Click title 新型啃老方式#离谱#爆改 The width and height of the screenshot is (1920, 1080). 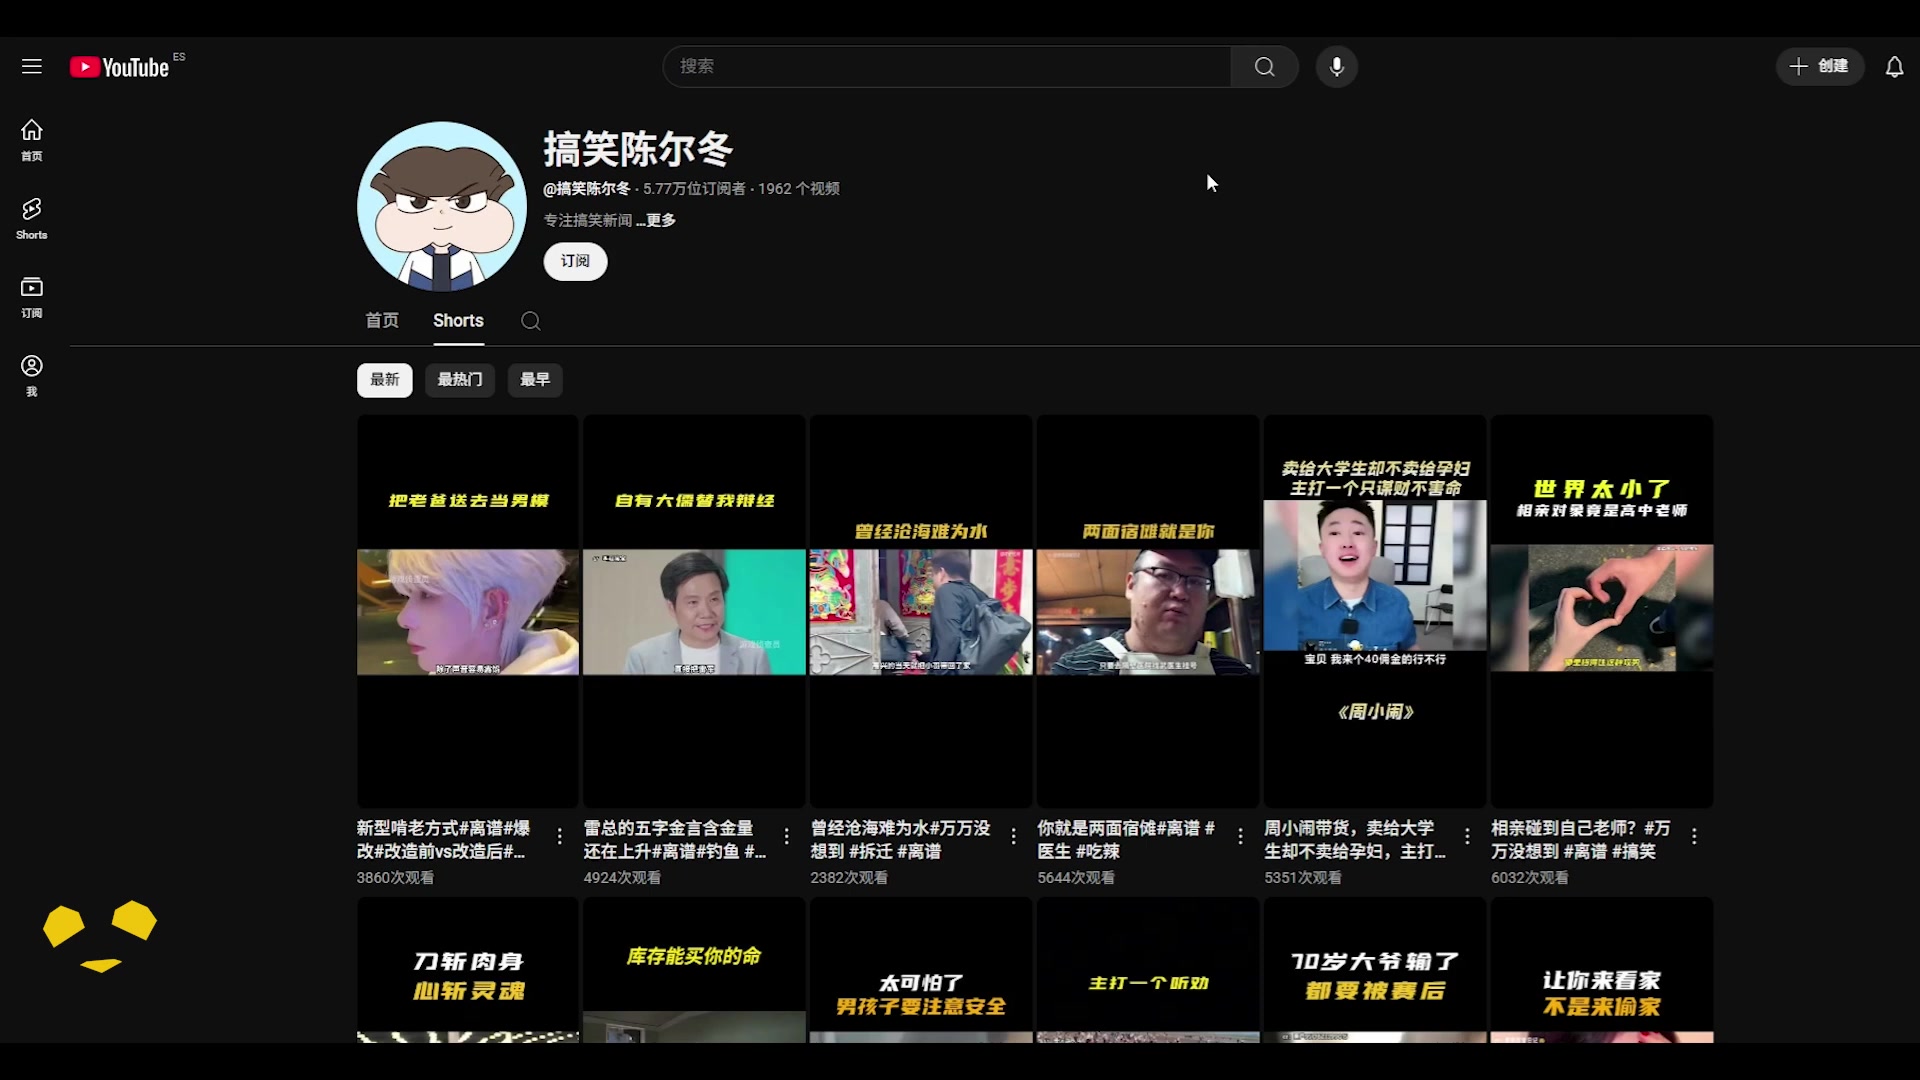(x=443, y=840)
